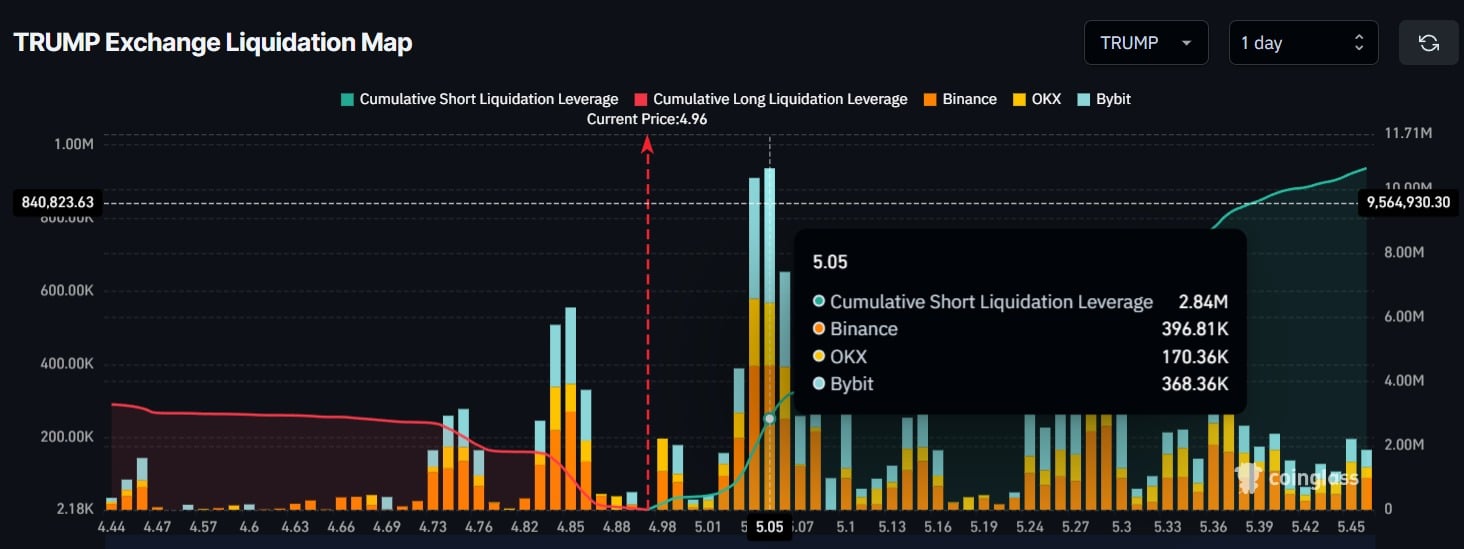Click the orange Binance legend square
Viewport: 1464px width, 549px height.
point(929,99)
